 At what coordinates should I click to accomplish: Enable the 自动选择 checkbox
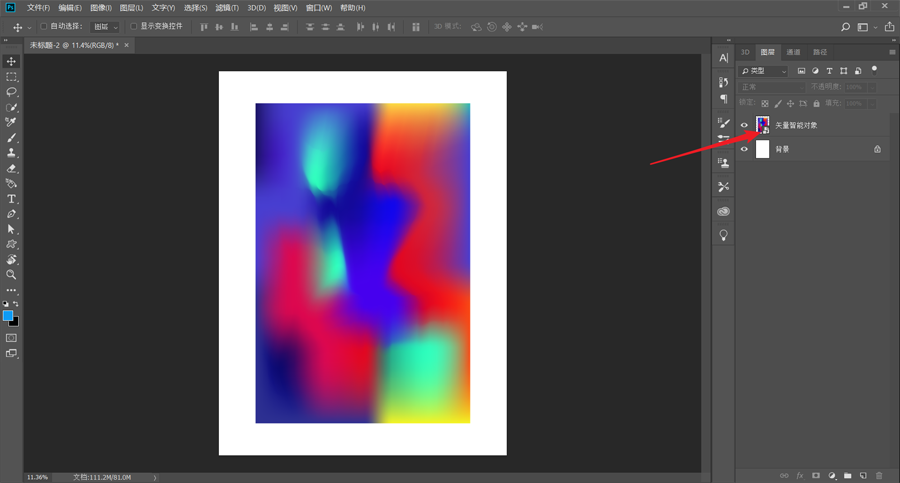point(44,27)
